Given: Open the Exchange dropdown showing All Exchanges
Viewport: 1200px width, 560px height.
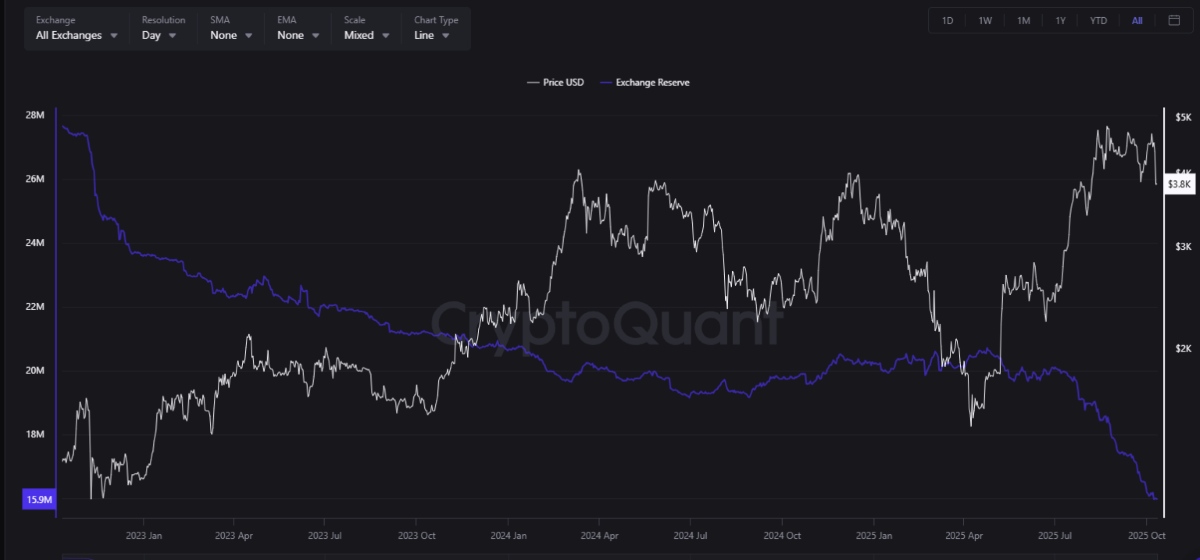Looking at the screenshot, I should point(77,35).
